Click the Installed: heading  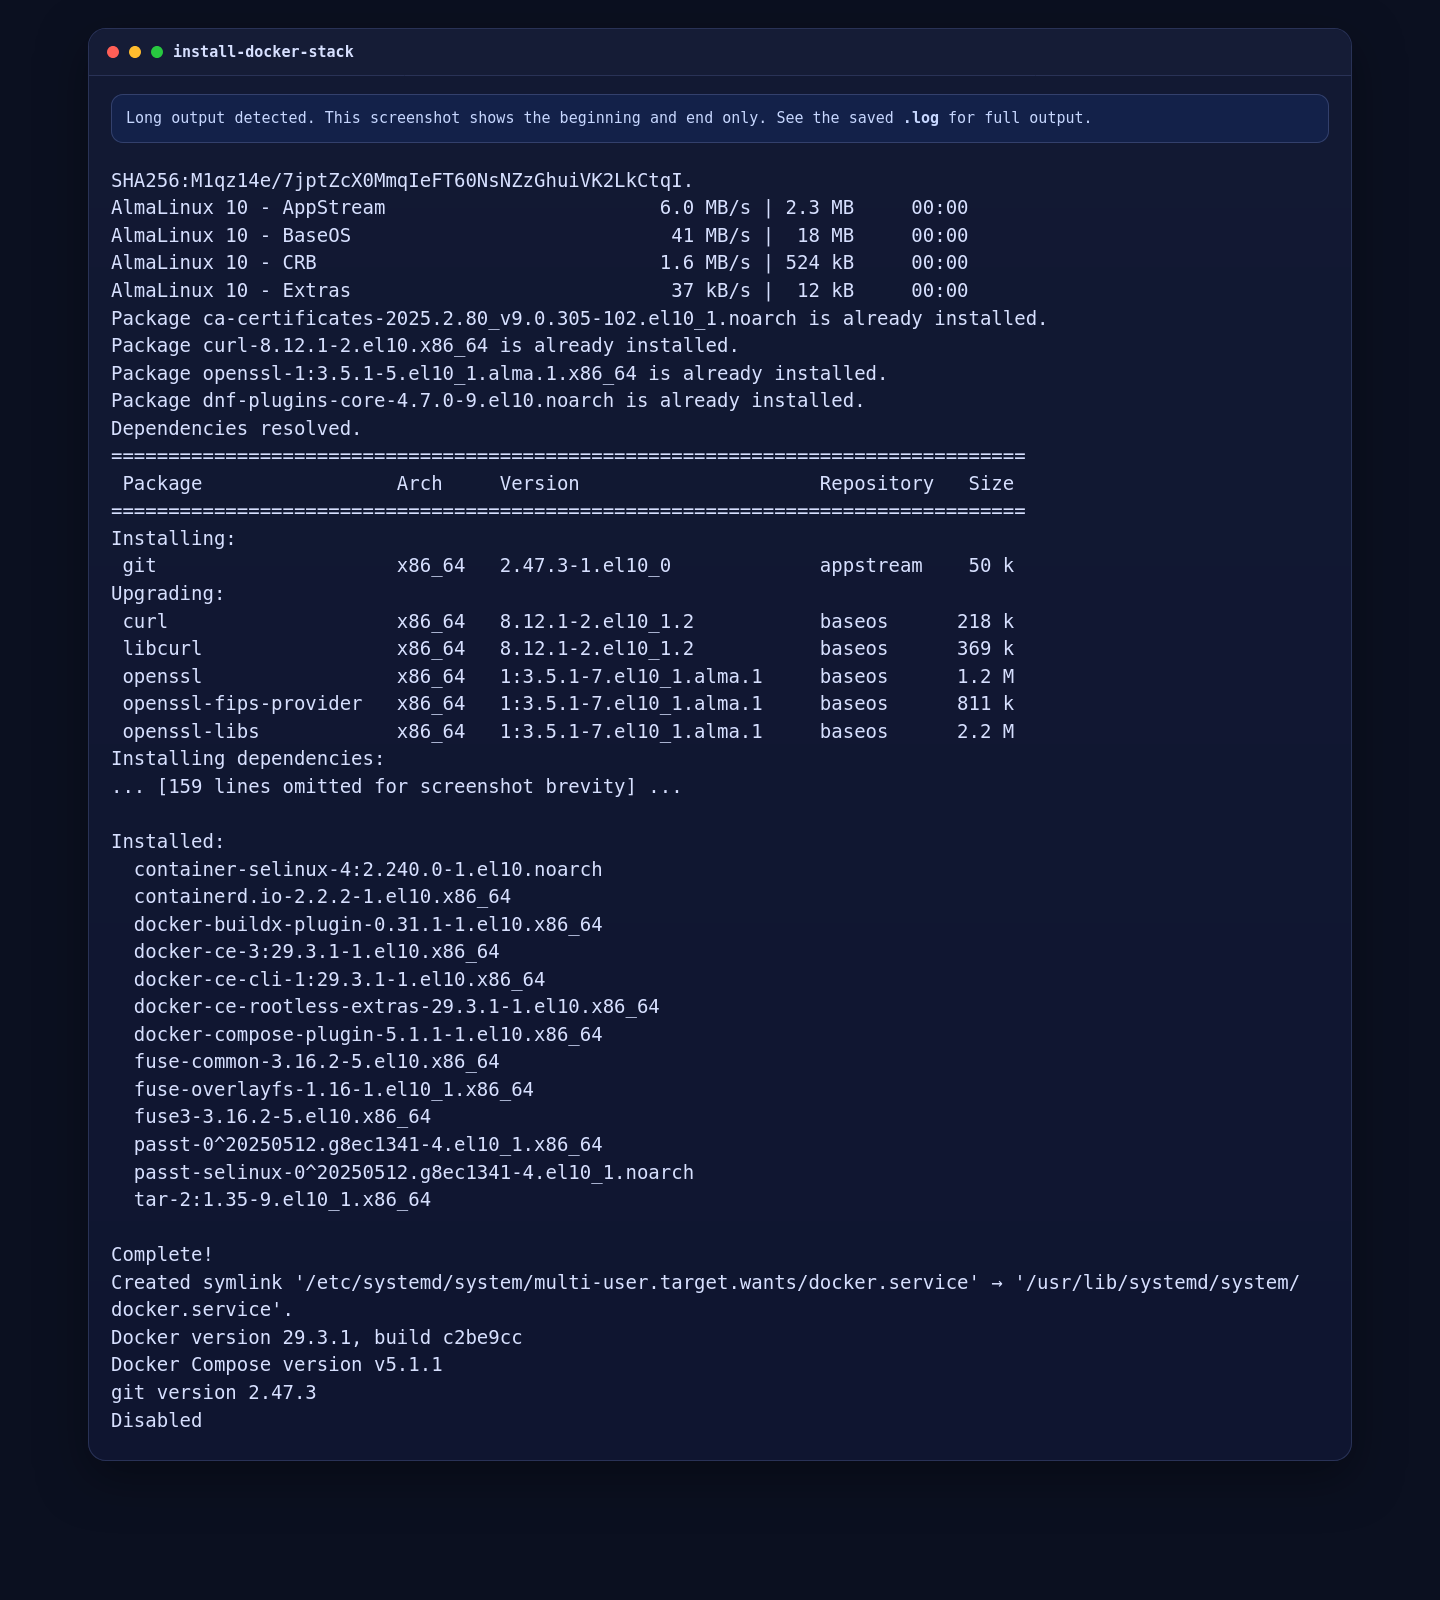[x=168, y=842]
